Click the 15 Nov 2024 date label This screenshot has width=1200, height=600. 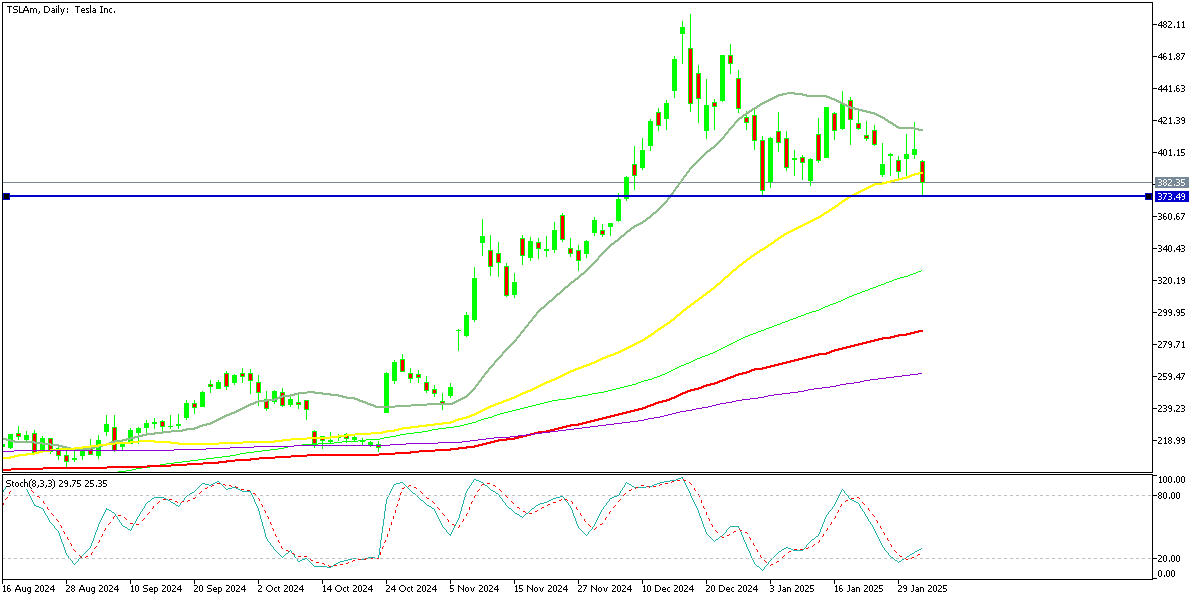point(539,589)
